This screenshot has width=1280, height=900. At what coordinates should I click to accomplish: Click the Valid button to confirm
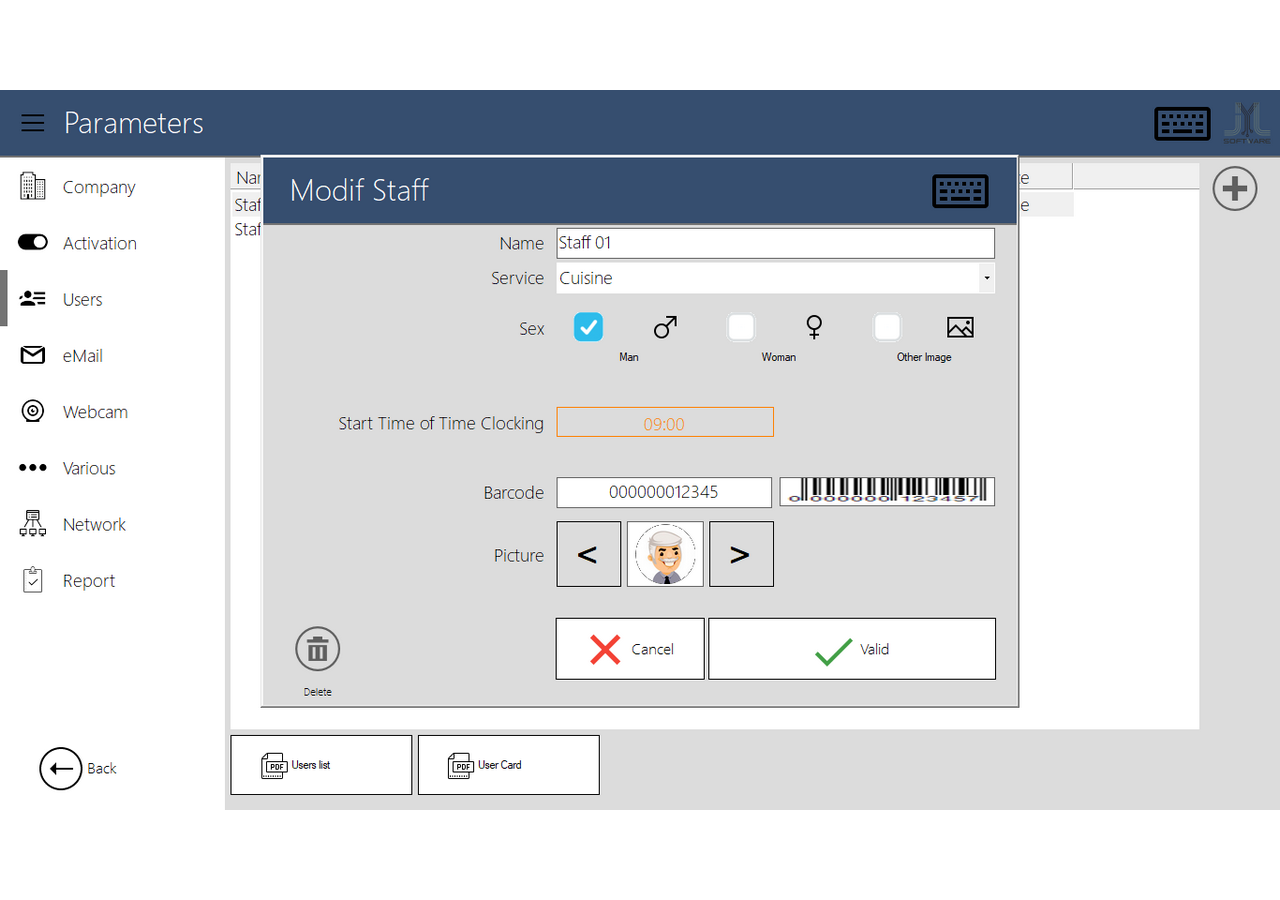[852, 649]
